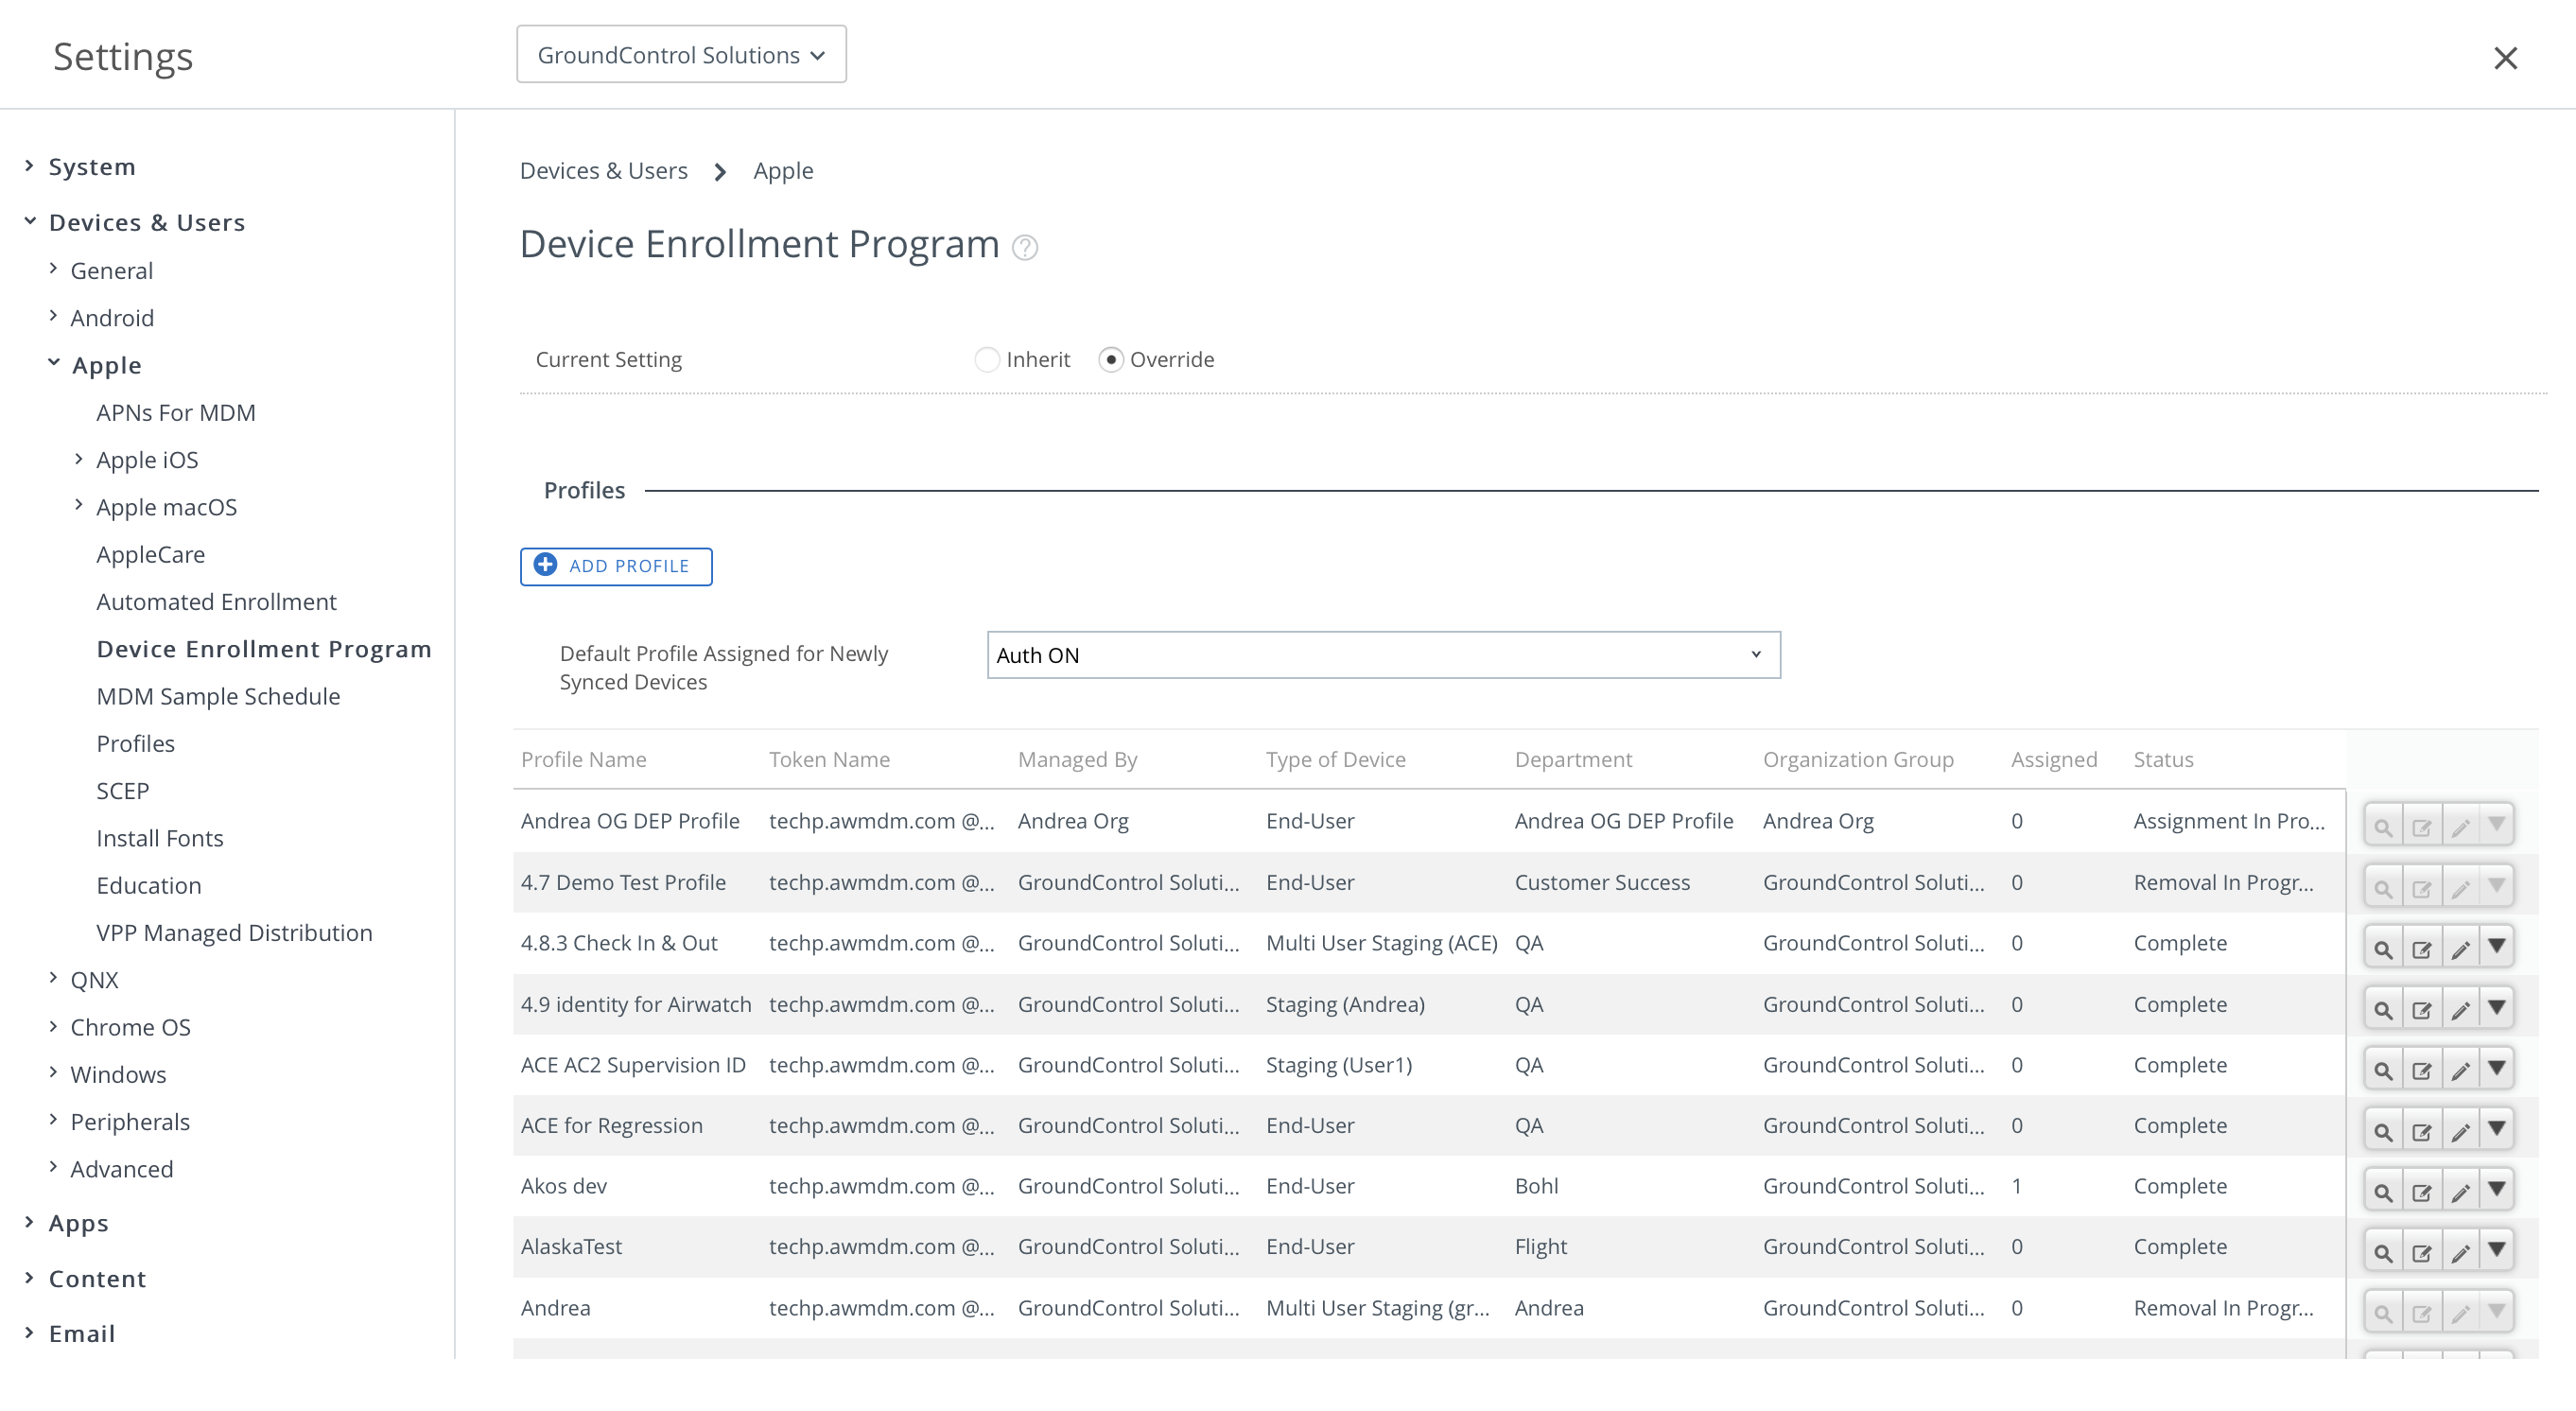
Task: Go to VPP Managed Distribution settings
Action: click(x=234, y=932)
